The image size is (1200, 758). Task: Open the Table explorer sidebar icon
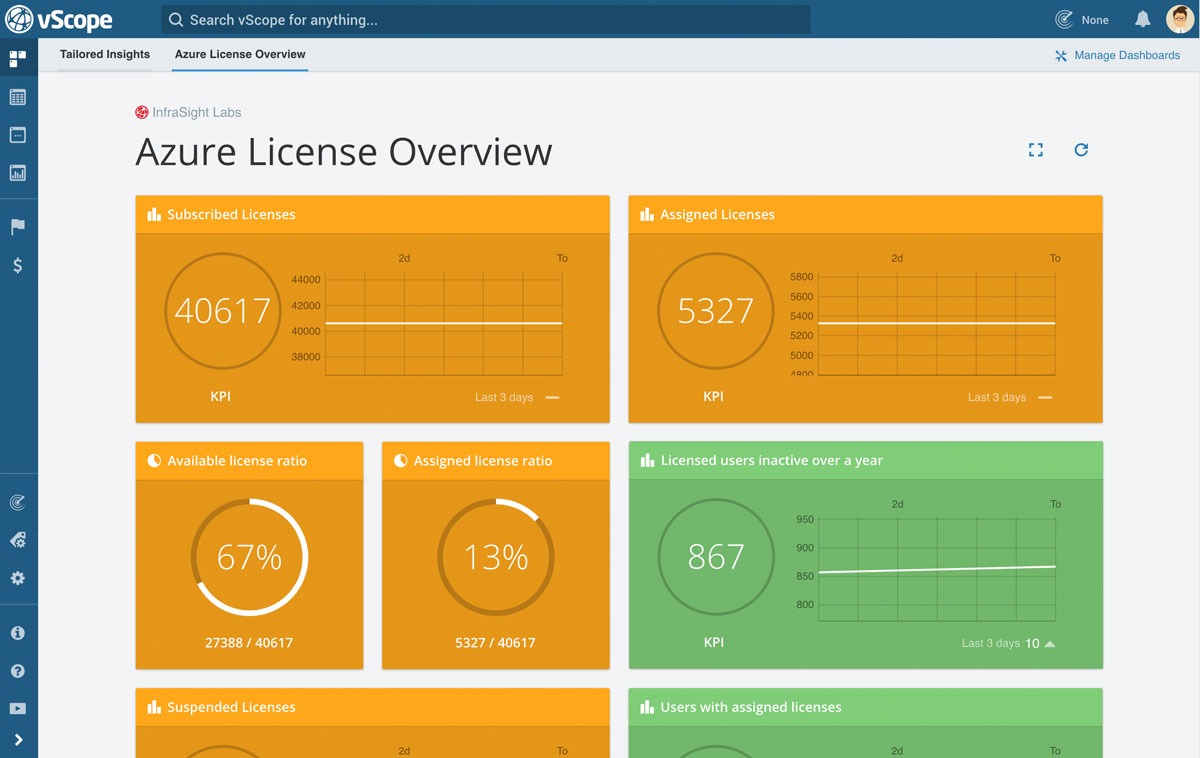[x=17, y=97]
